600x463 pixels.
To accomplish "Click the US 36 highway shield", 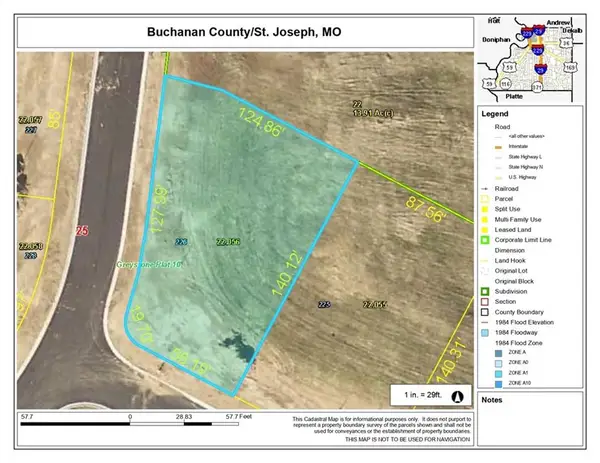I will (x=566, y=43).
